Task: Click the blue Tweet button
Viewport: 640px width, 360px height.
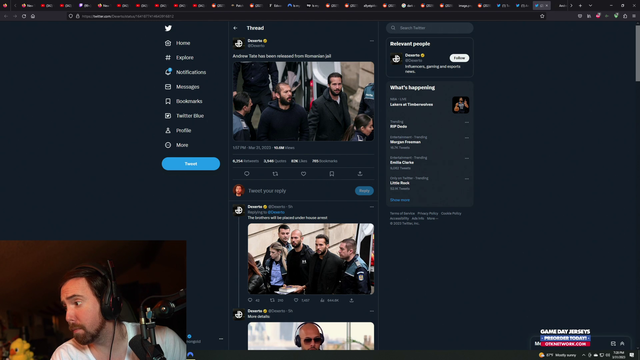Action: pyautogui.click(x=191, y=164)
